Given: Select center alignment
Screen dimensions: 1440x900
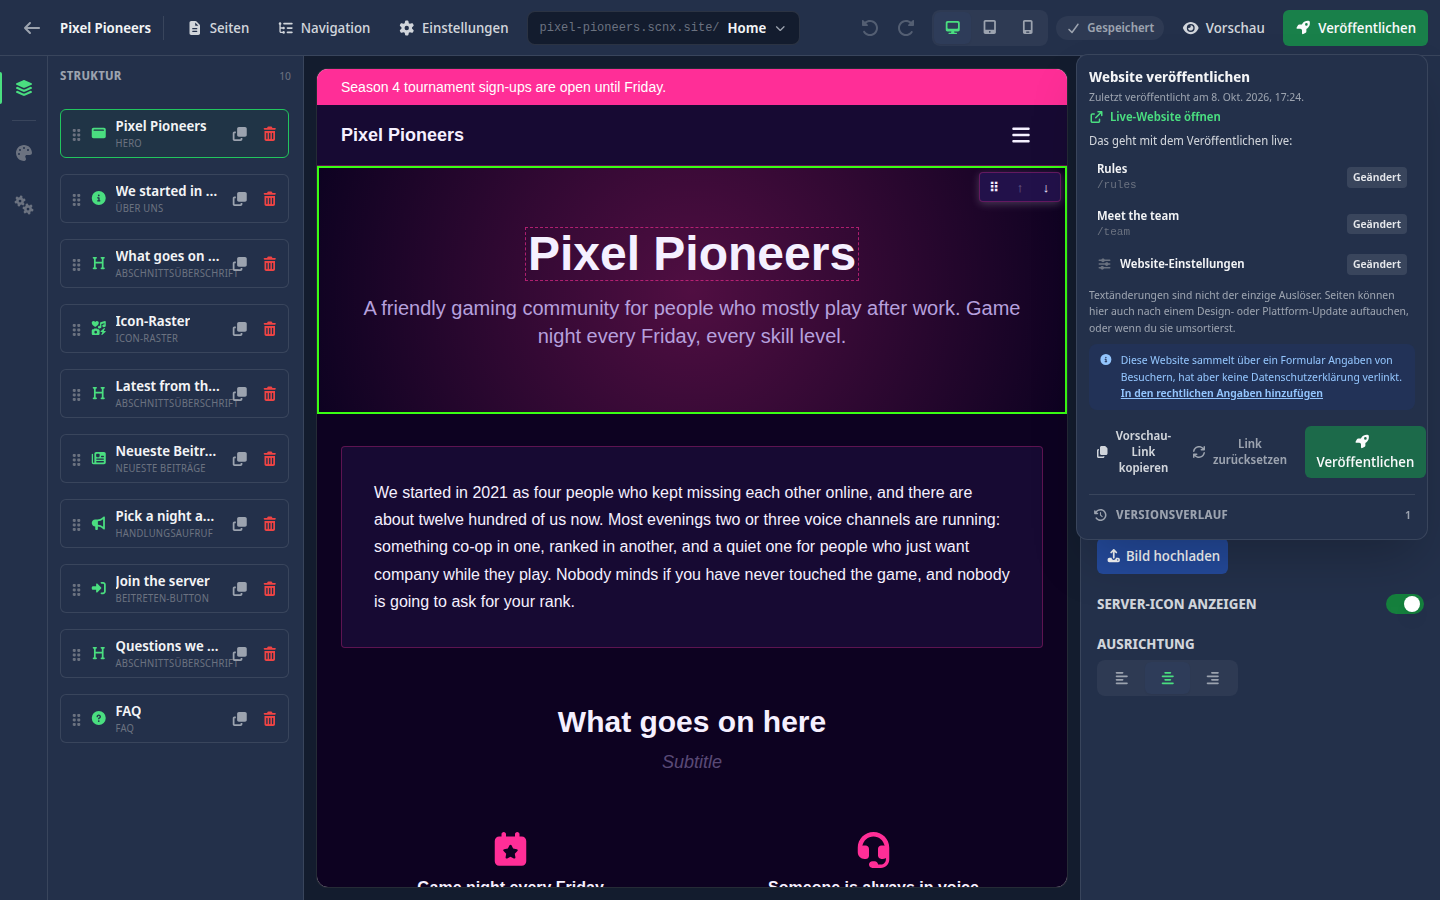Looking at the screenshot, I should coord(1167,678).
